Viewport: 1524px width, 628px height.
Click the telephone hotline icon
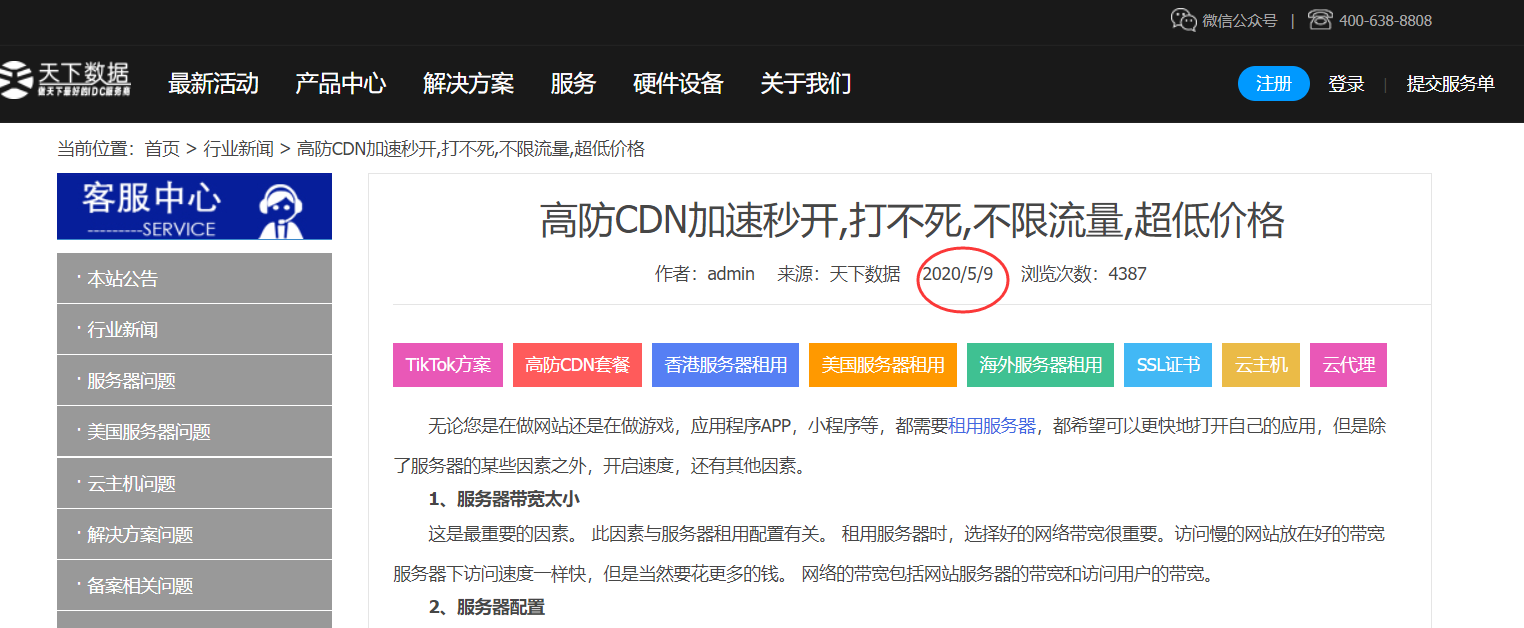(x=1320, y=20)
